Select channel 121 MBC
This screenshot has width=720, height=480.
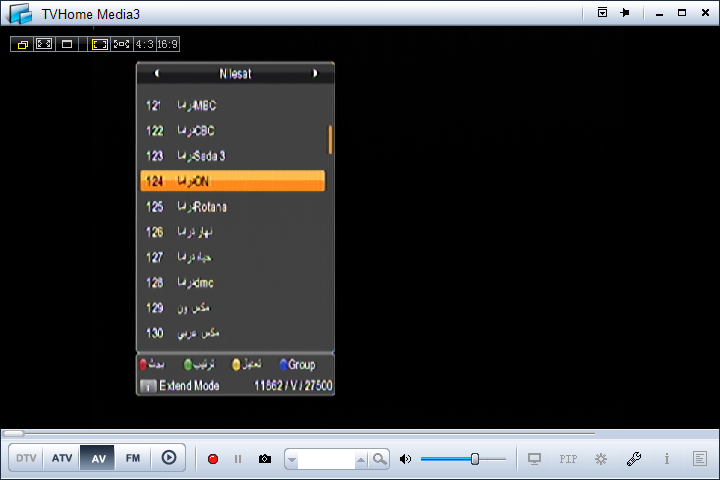point(233,106)
